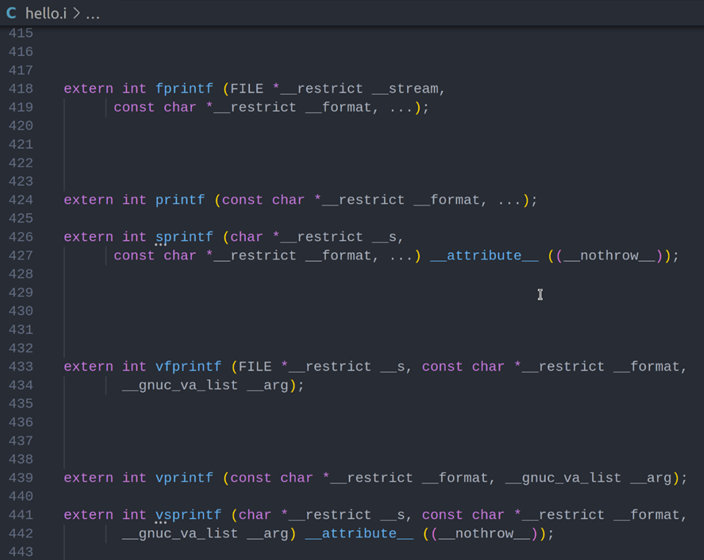Screen dimensions: 704x560
Task: Click the breadcrumb chevron after hello.i
Action: tap(76, 13)
